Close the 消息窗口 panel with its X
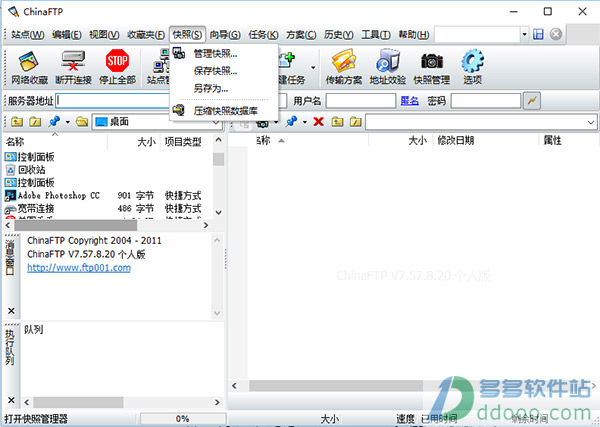The width and height of the screenshot is (600, 427). (11, 311)
